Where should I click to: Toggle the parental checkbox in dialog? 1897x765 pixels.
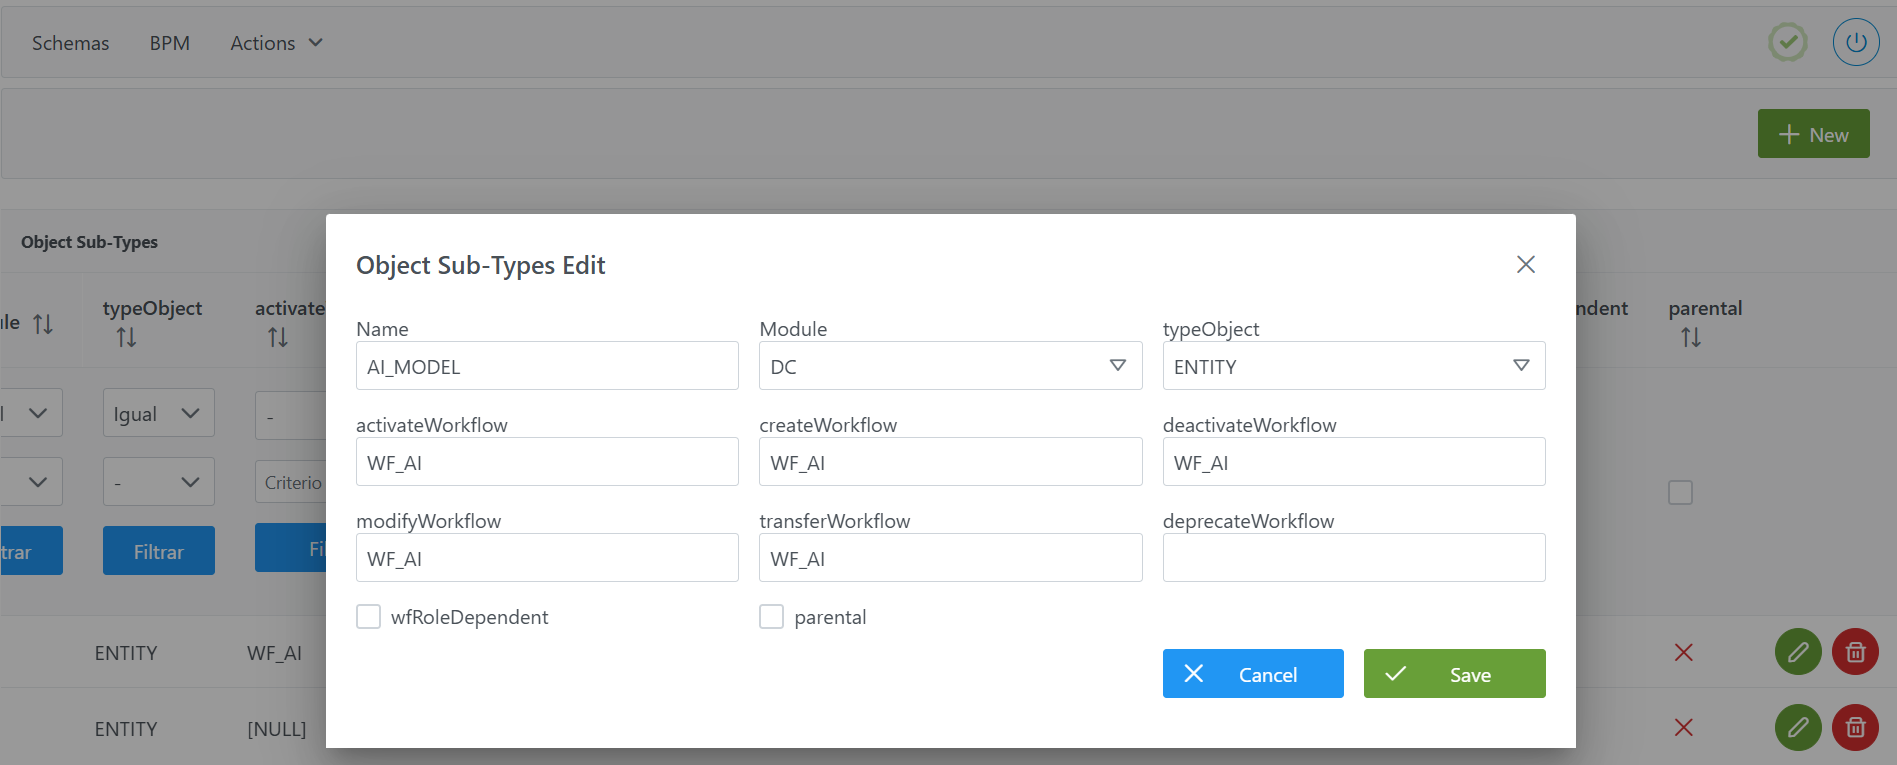[x=771, y=616]
